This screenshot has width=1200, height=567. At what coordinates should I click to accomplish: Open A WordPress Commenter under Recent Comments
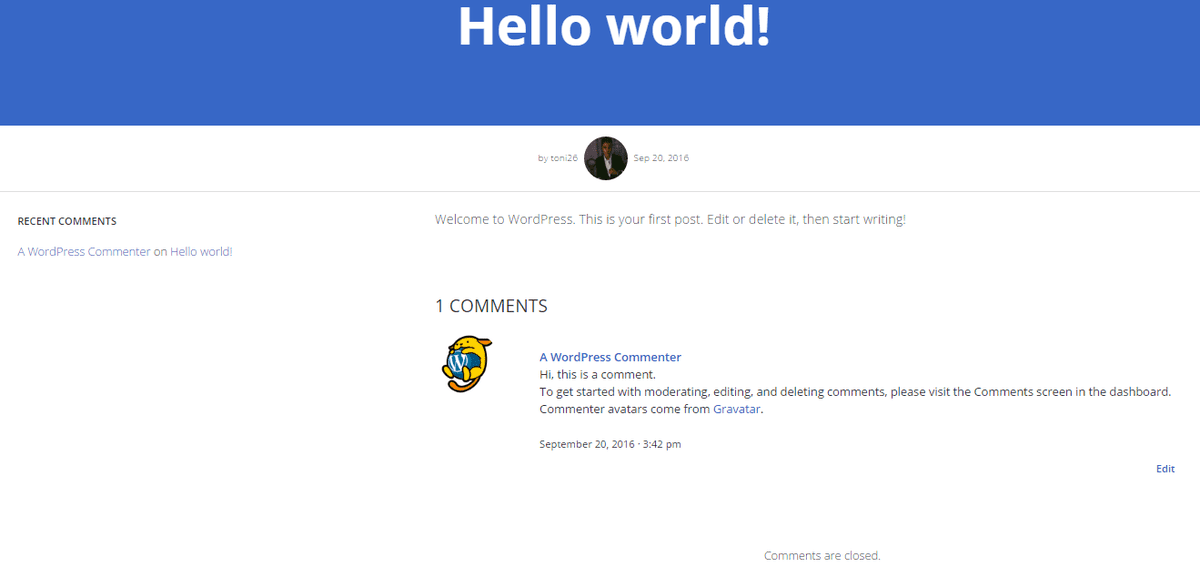(x=84, y=252)
